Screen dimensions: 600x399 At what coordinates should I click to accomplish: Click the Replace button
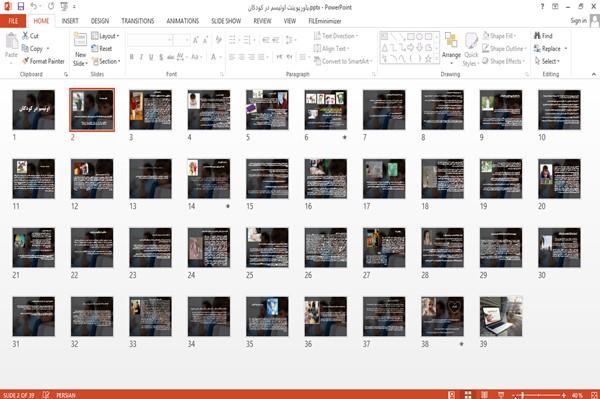point(550,49)
